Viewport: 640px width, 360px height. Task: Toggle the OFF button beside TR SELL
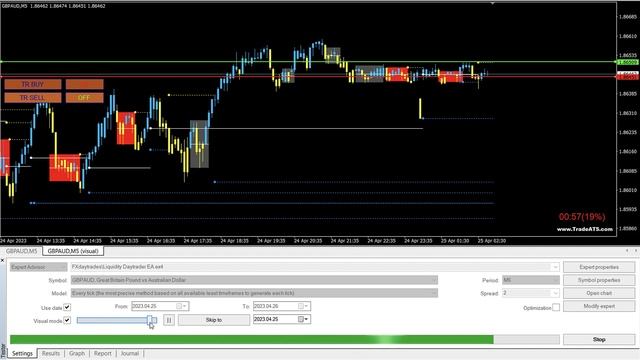(84, 98)
